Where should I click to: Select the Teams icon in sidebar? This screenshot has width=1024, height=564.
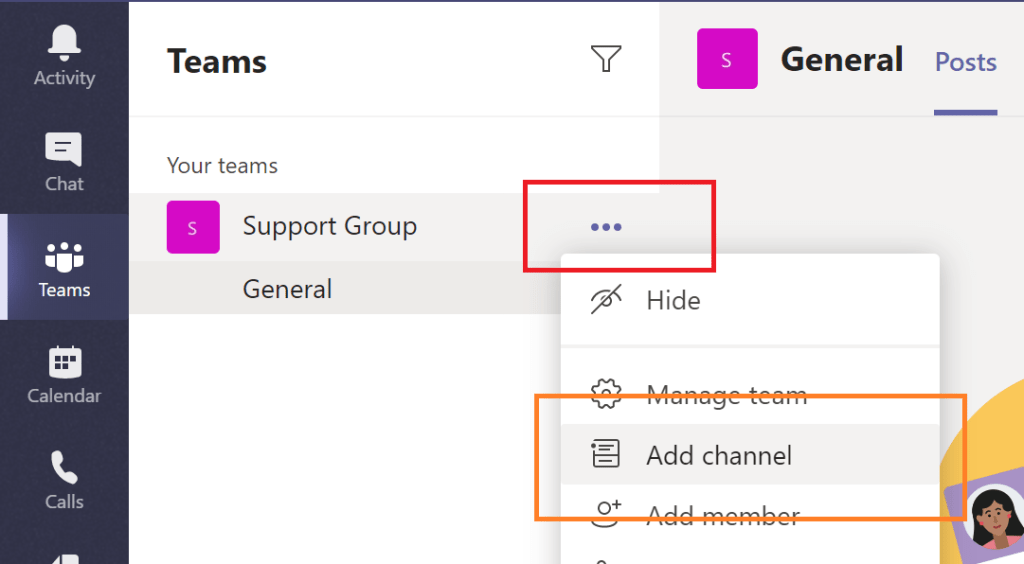(64, 268)
